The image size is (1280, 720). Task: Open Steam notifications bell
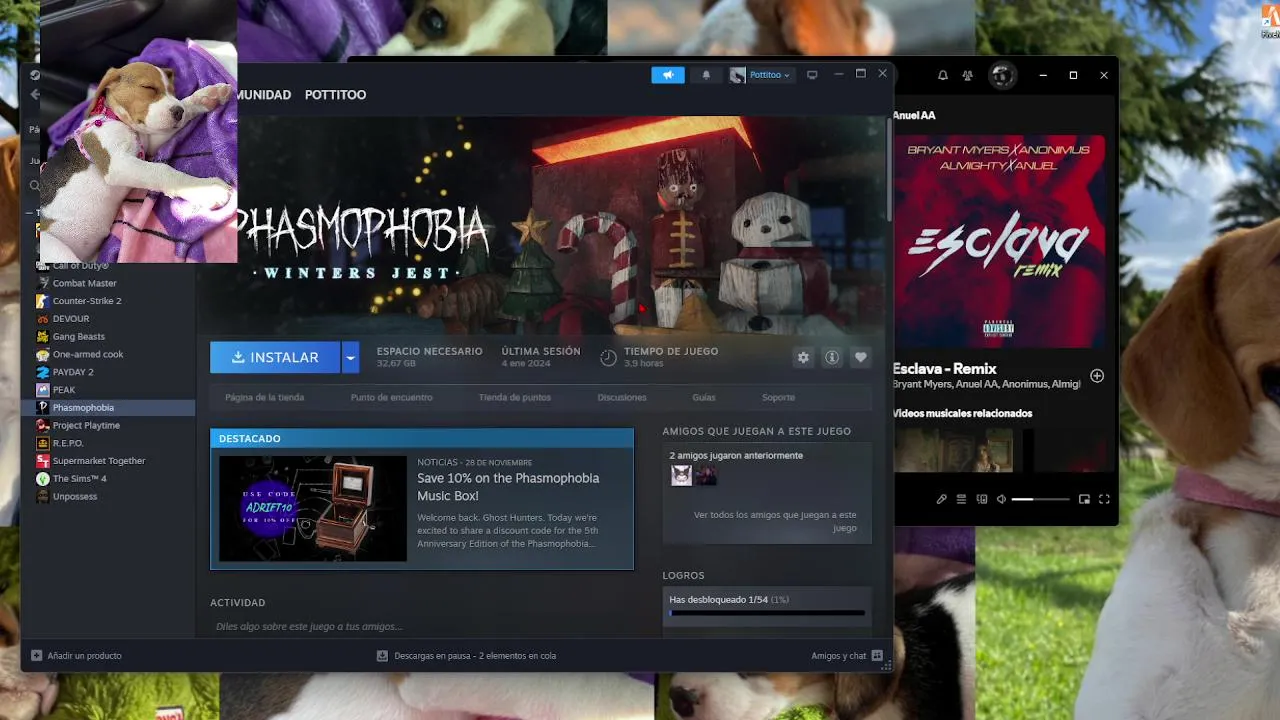click(706, 75)
